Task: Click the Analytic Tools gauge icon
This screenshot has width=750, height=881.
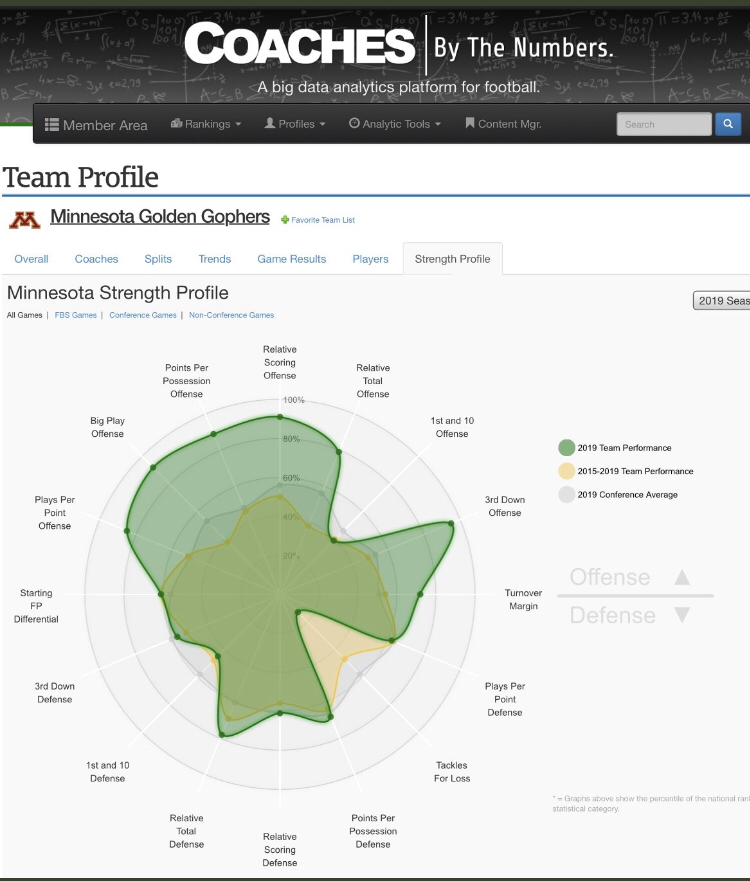Action: (354, 123)
